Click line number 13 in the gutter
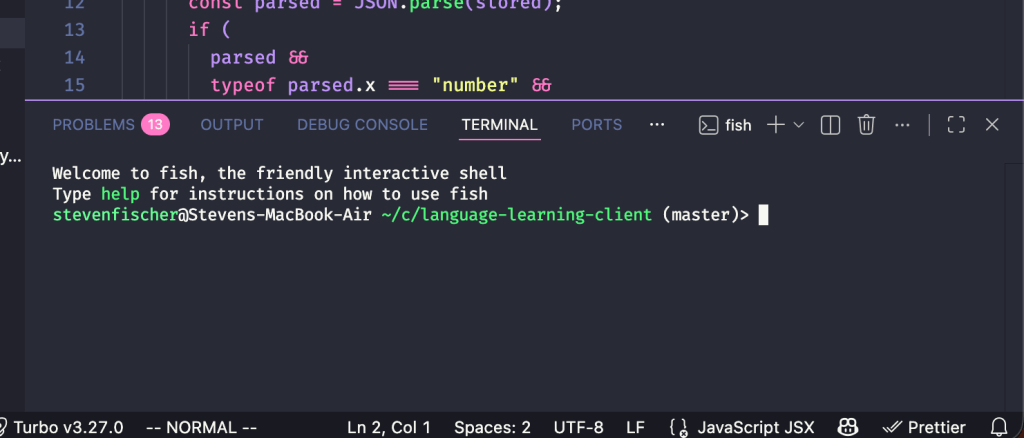 (74, 30)
